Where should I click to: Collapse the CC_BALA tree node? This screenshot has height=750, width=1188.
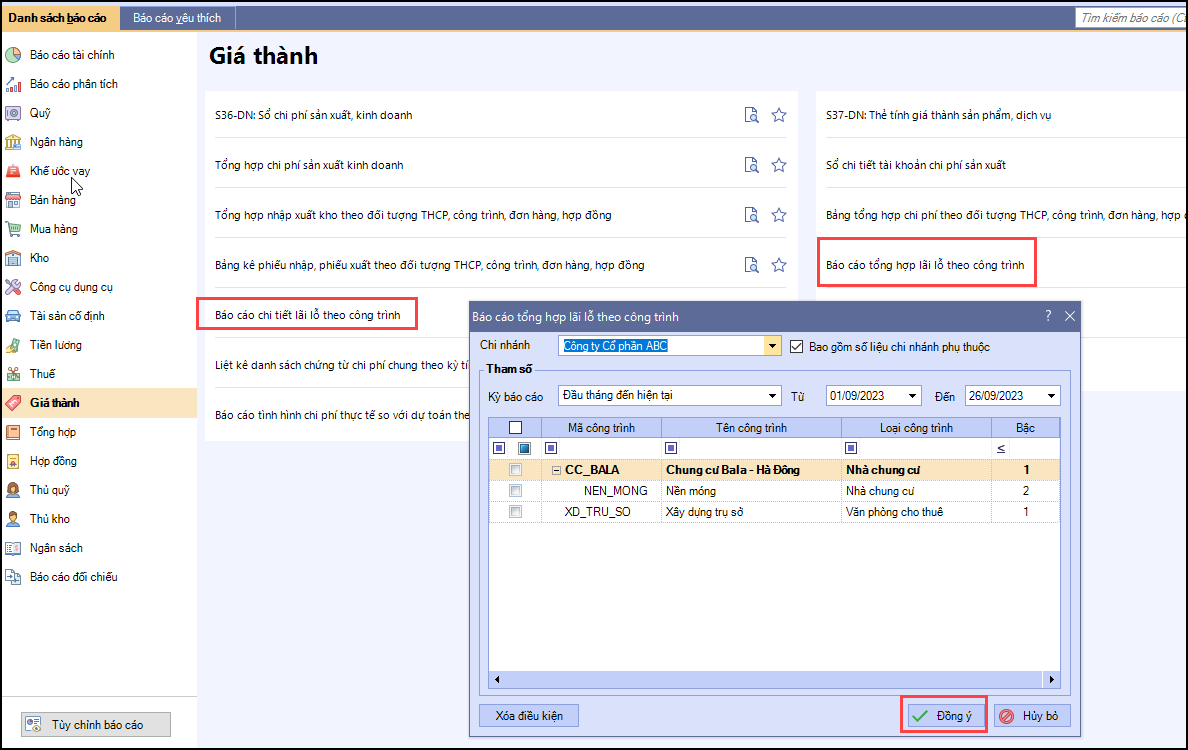click(x=556, y=470)
